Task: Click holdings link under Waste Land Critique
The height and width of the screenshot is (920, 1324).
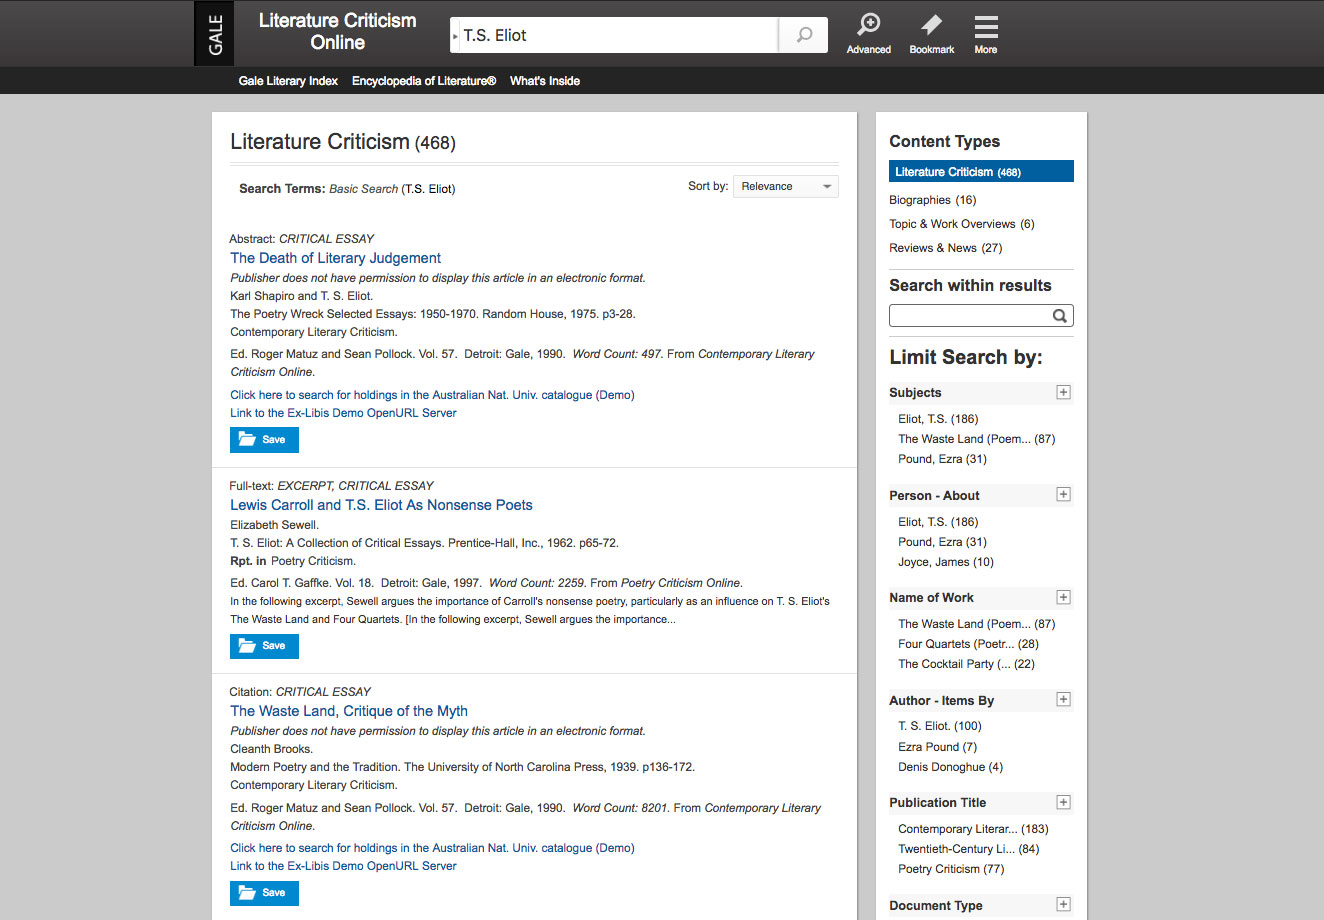Action: 432,848
